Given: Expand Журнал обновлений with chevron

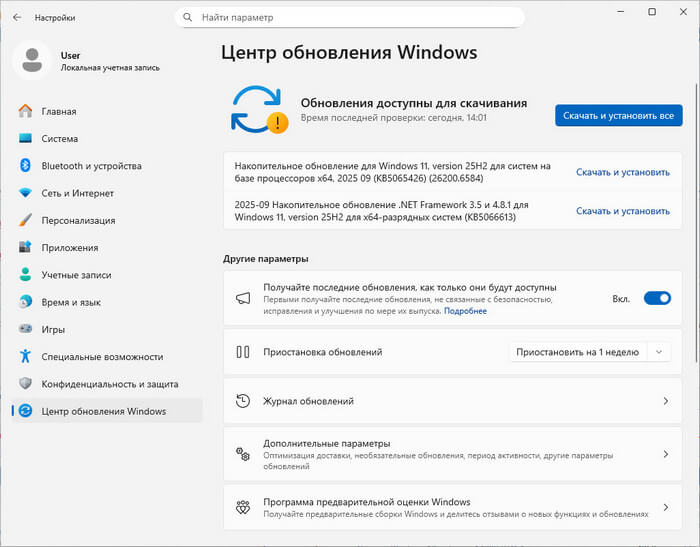Looking at the screenshot, I should tap(665, 401).
